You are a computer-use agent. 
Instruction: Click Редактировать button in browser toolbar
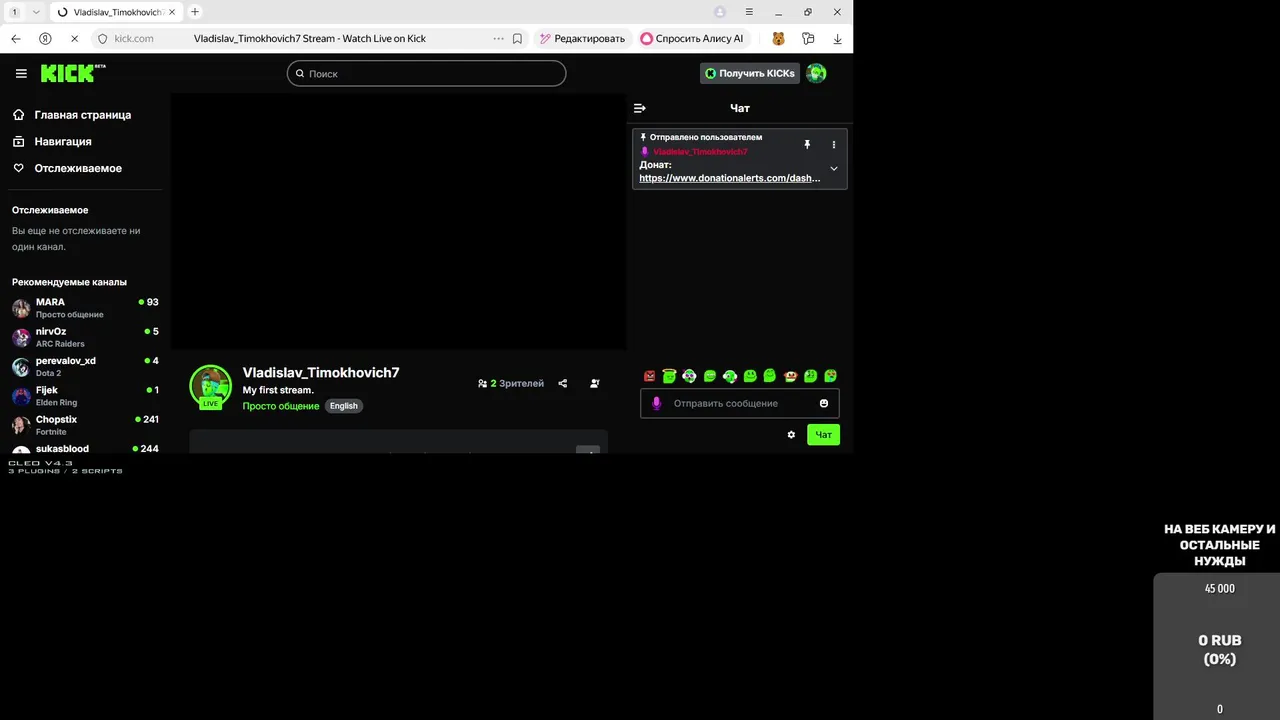(582, 38)
